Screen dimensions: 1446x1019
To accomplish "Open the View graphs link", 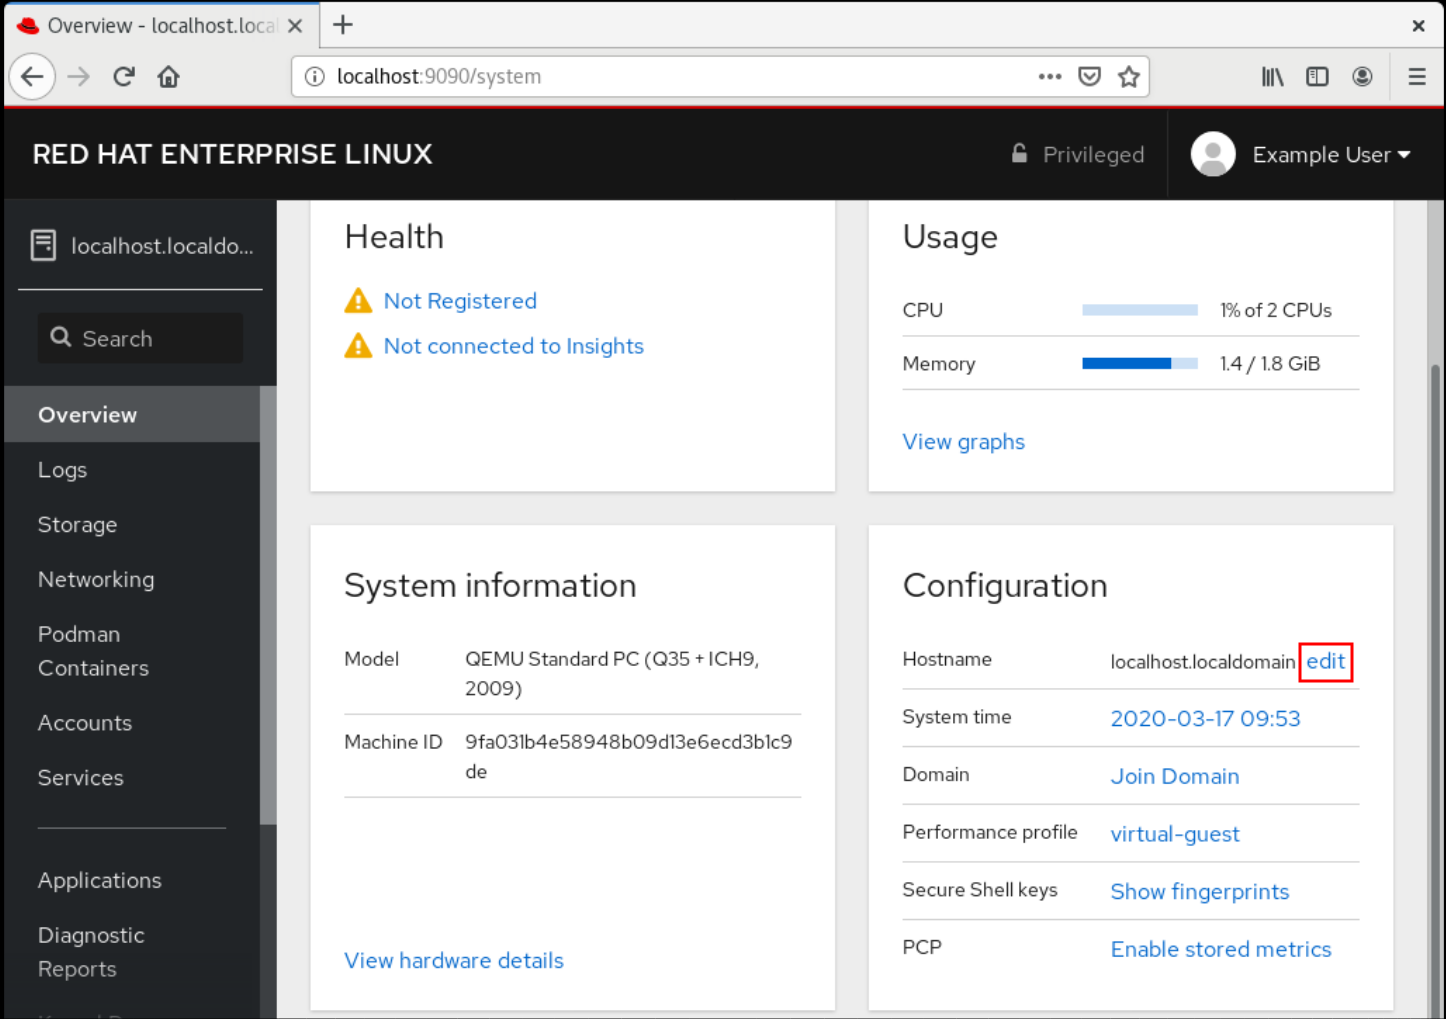I will [x=963, y=441].
